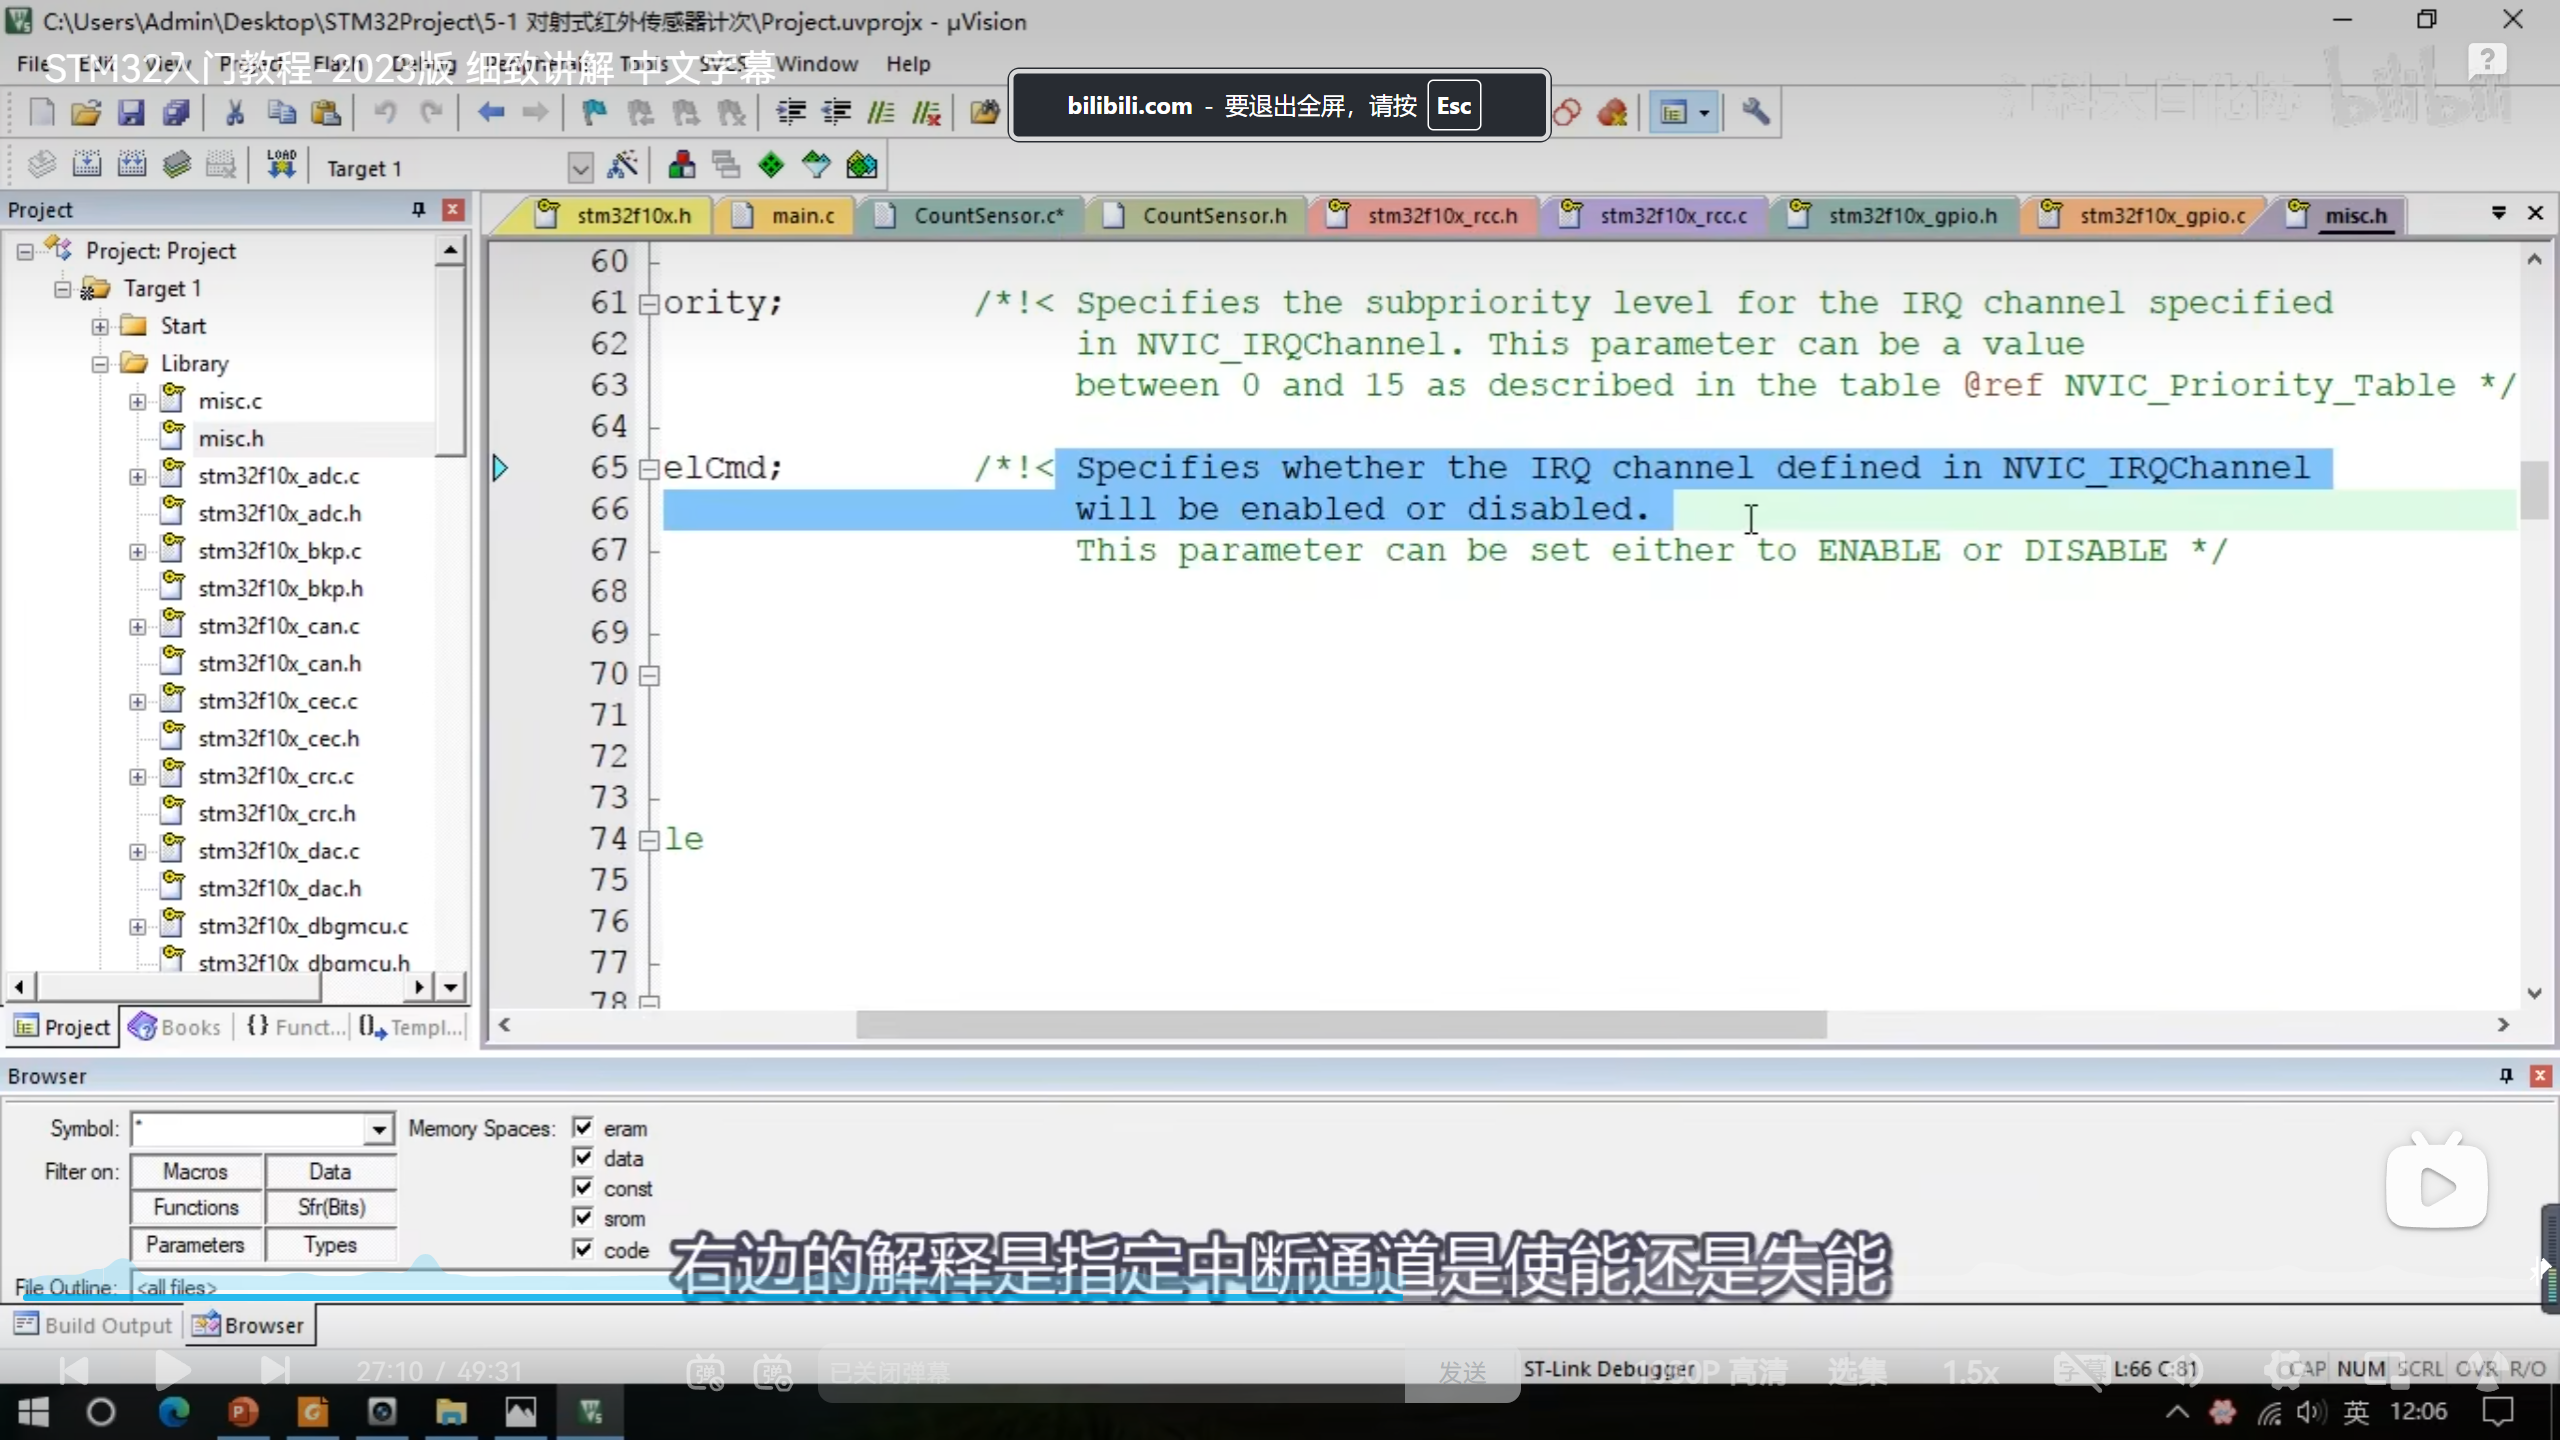Uncheck the eram memory space checkbox
This screenshot has height=1440, width=2560.
point(583,1128)
